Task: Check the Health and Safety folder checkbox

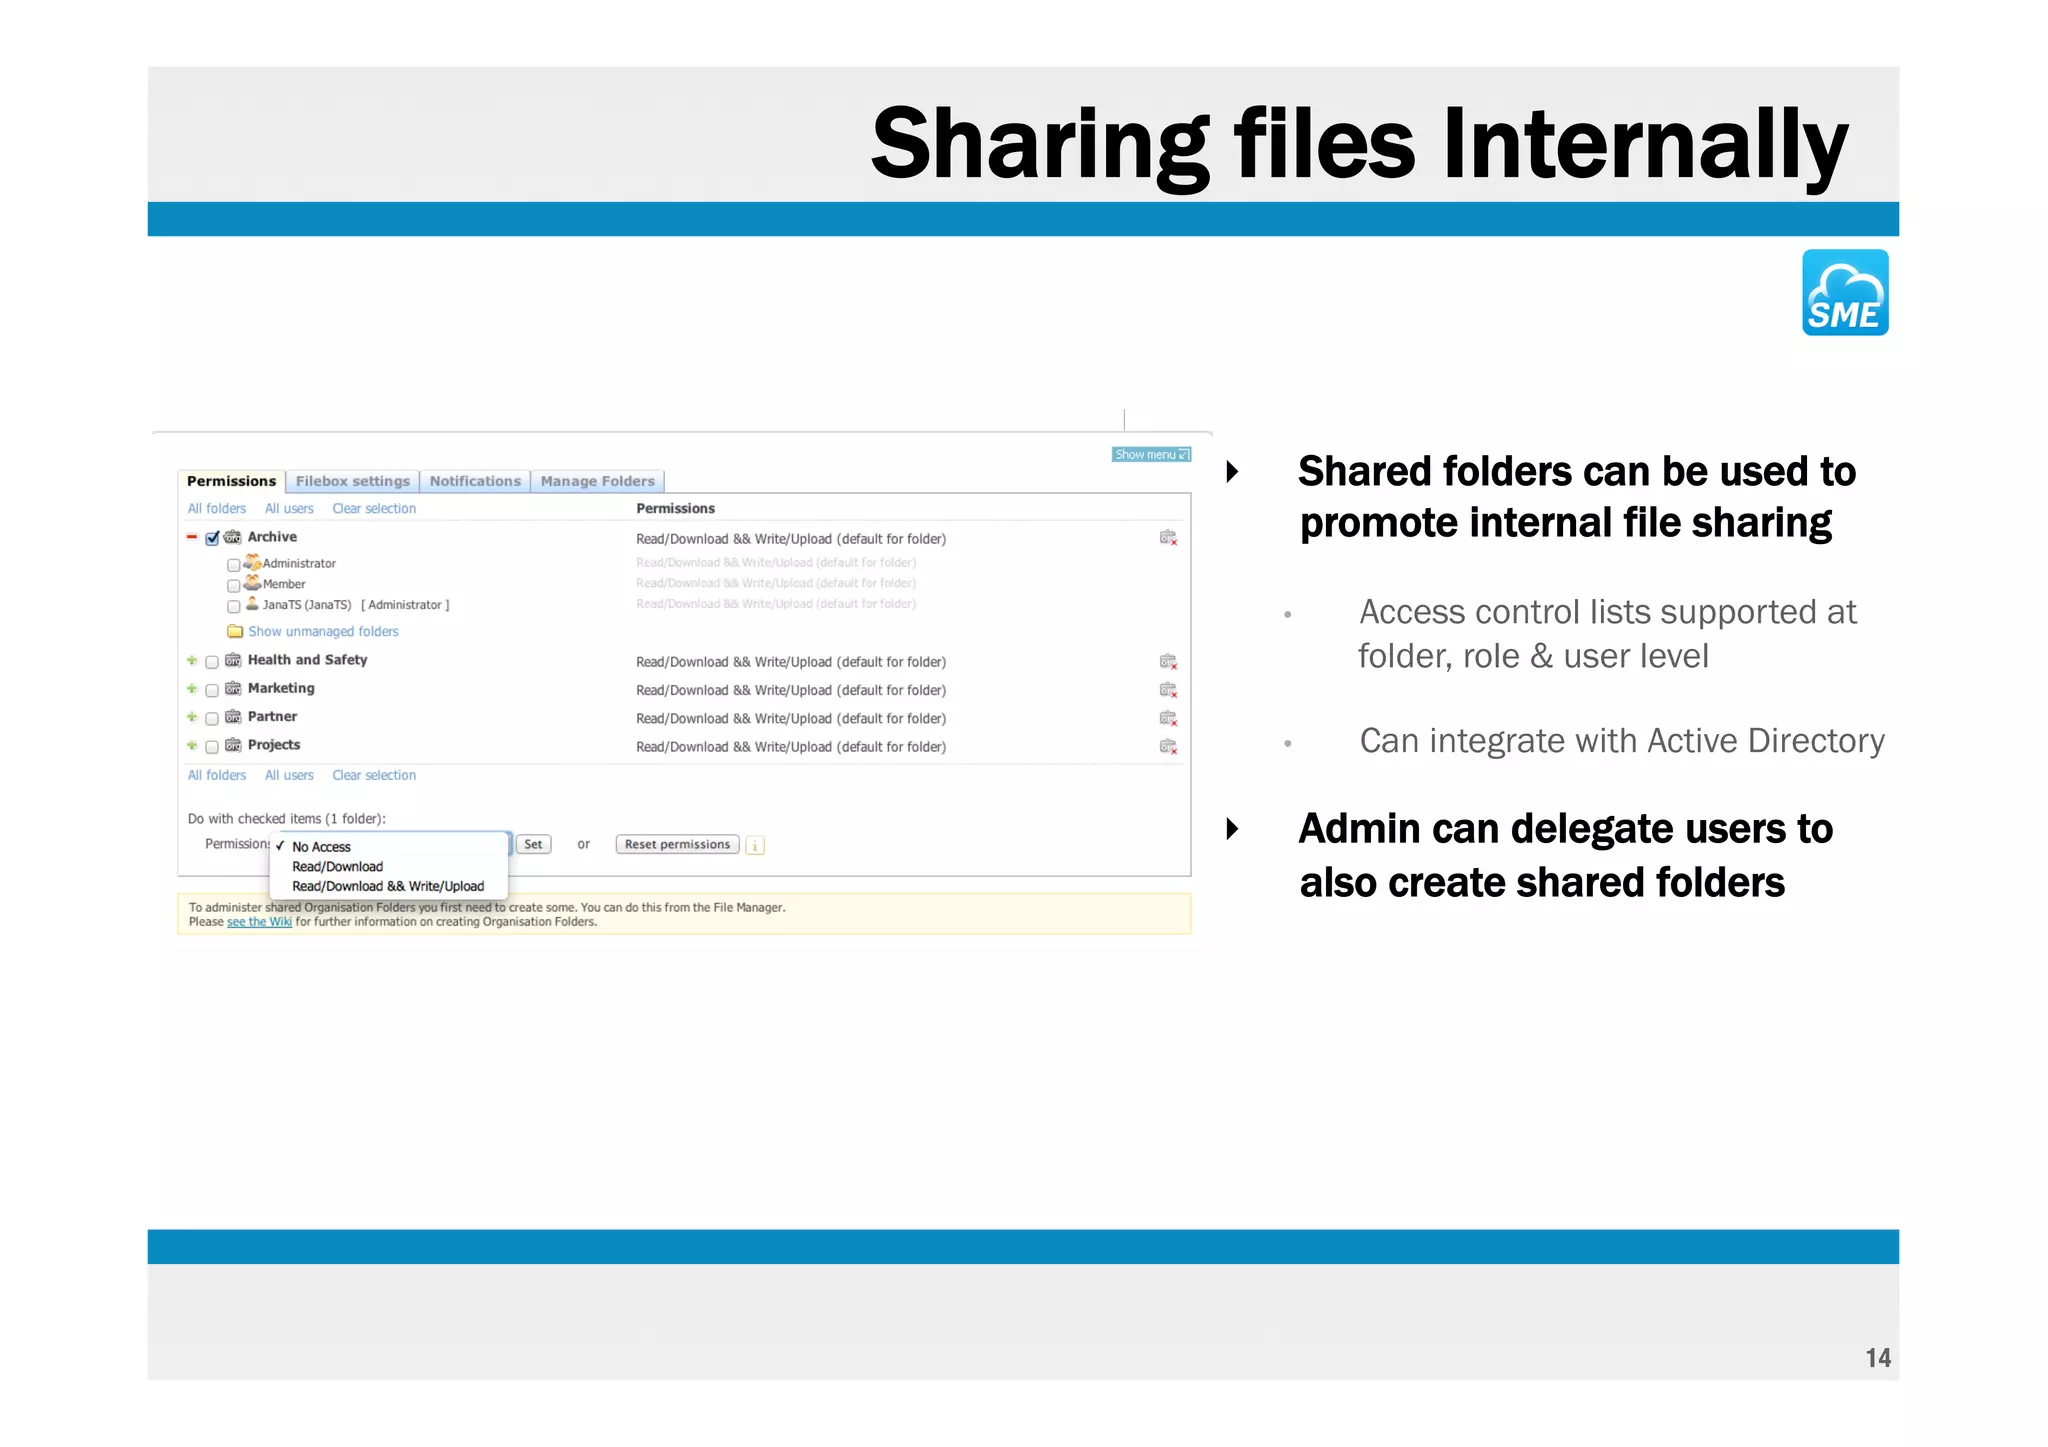Action: click(x=212, y=662)
